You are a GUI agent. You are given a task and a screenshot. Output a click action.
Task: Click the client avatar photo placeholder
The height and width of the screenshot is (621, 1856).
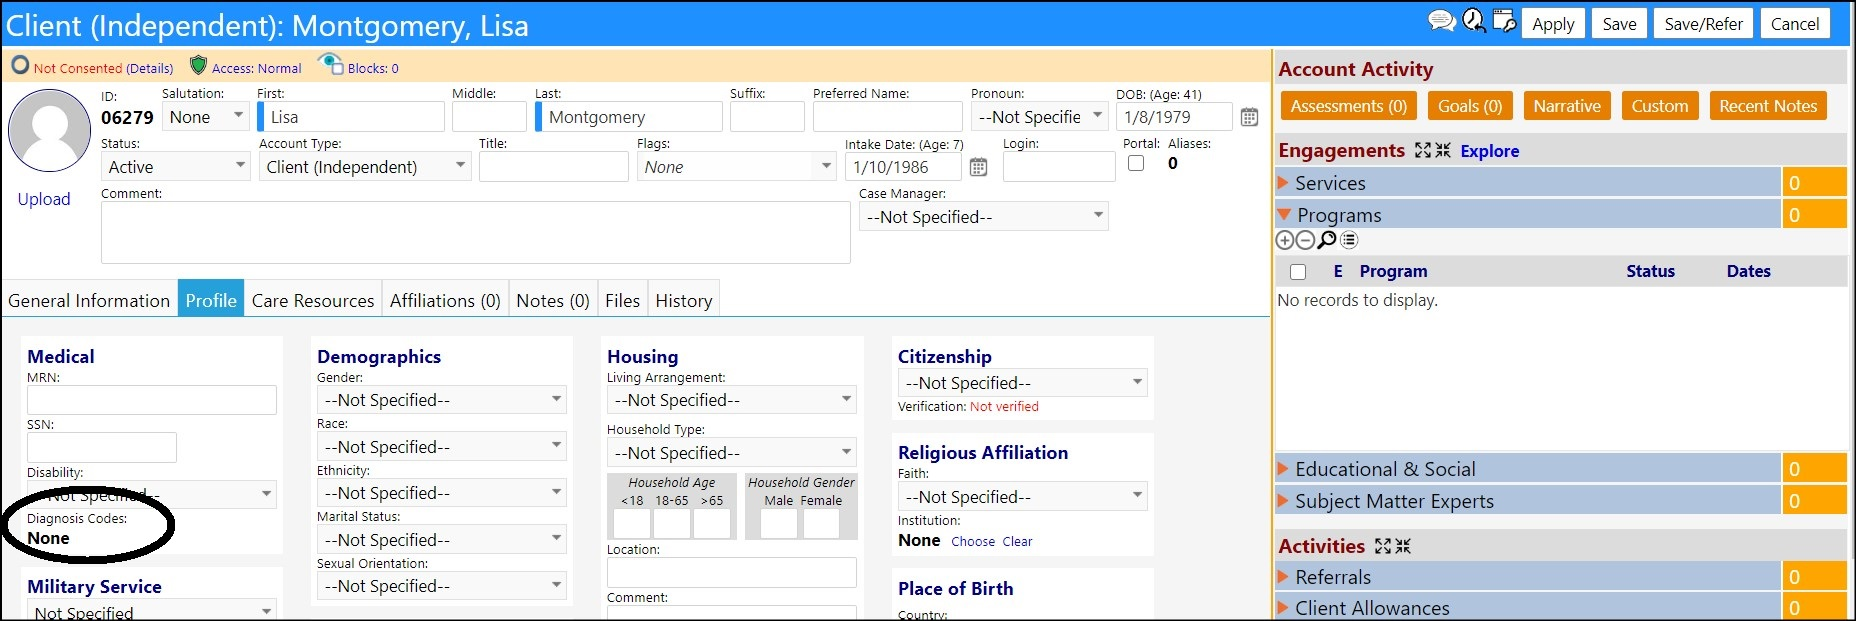coord(49,131)
